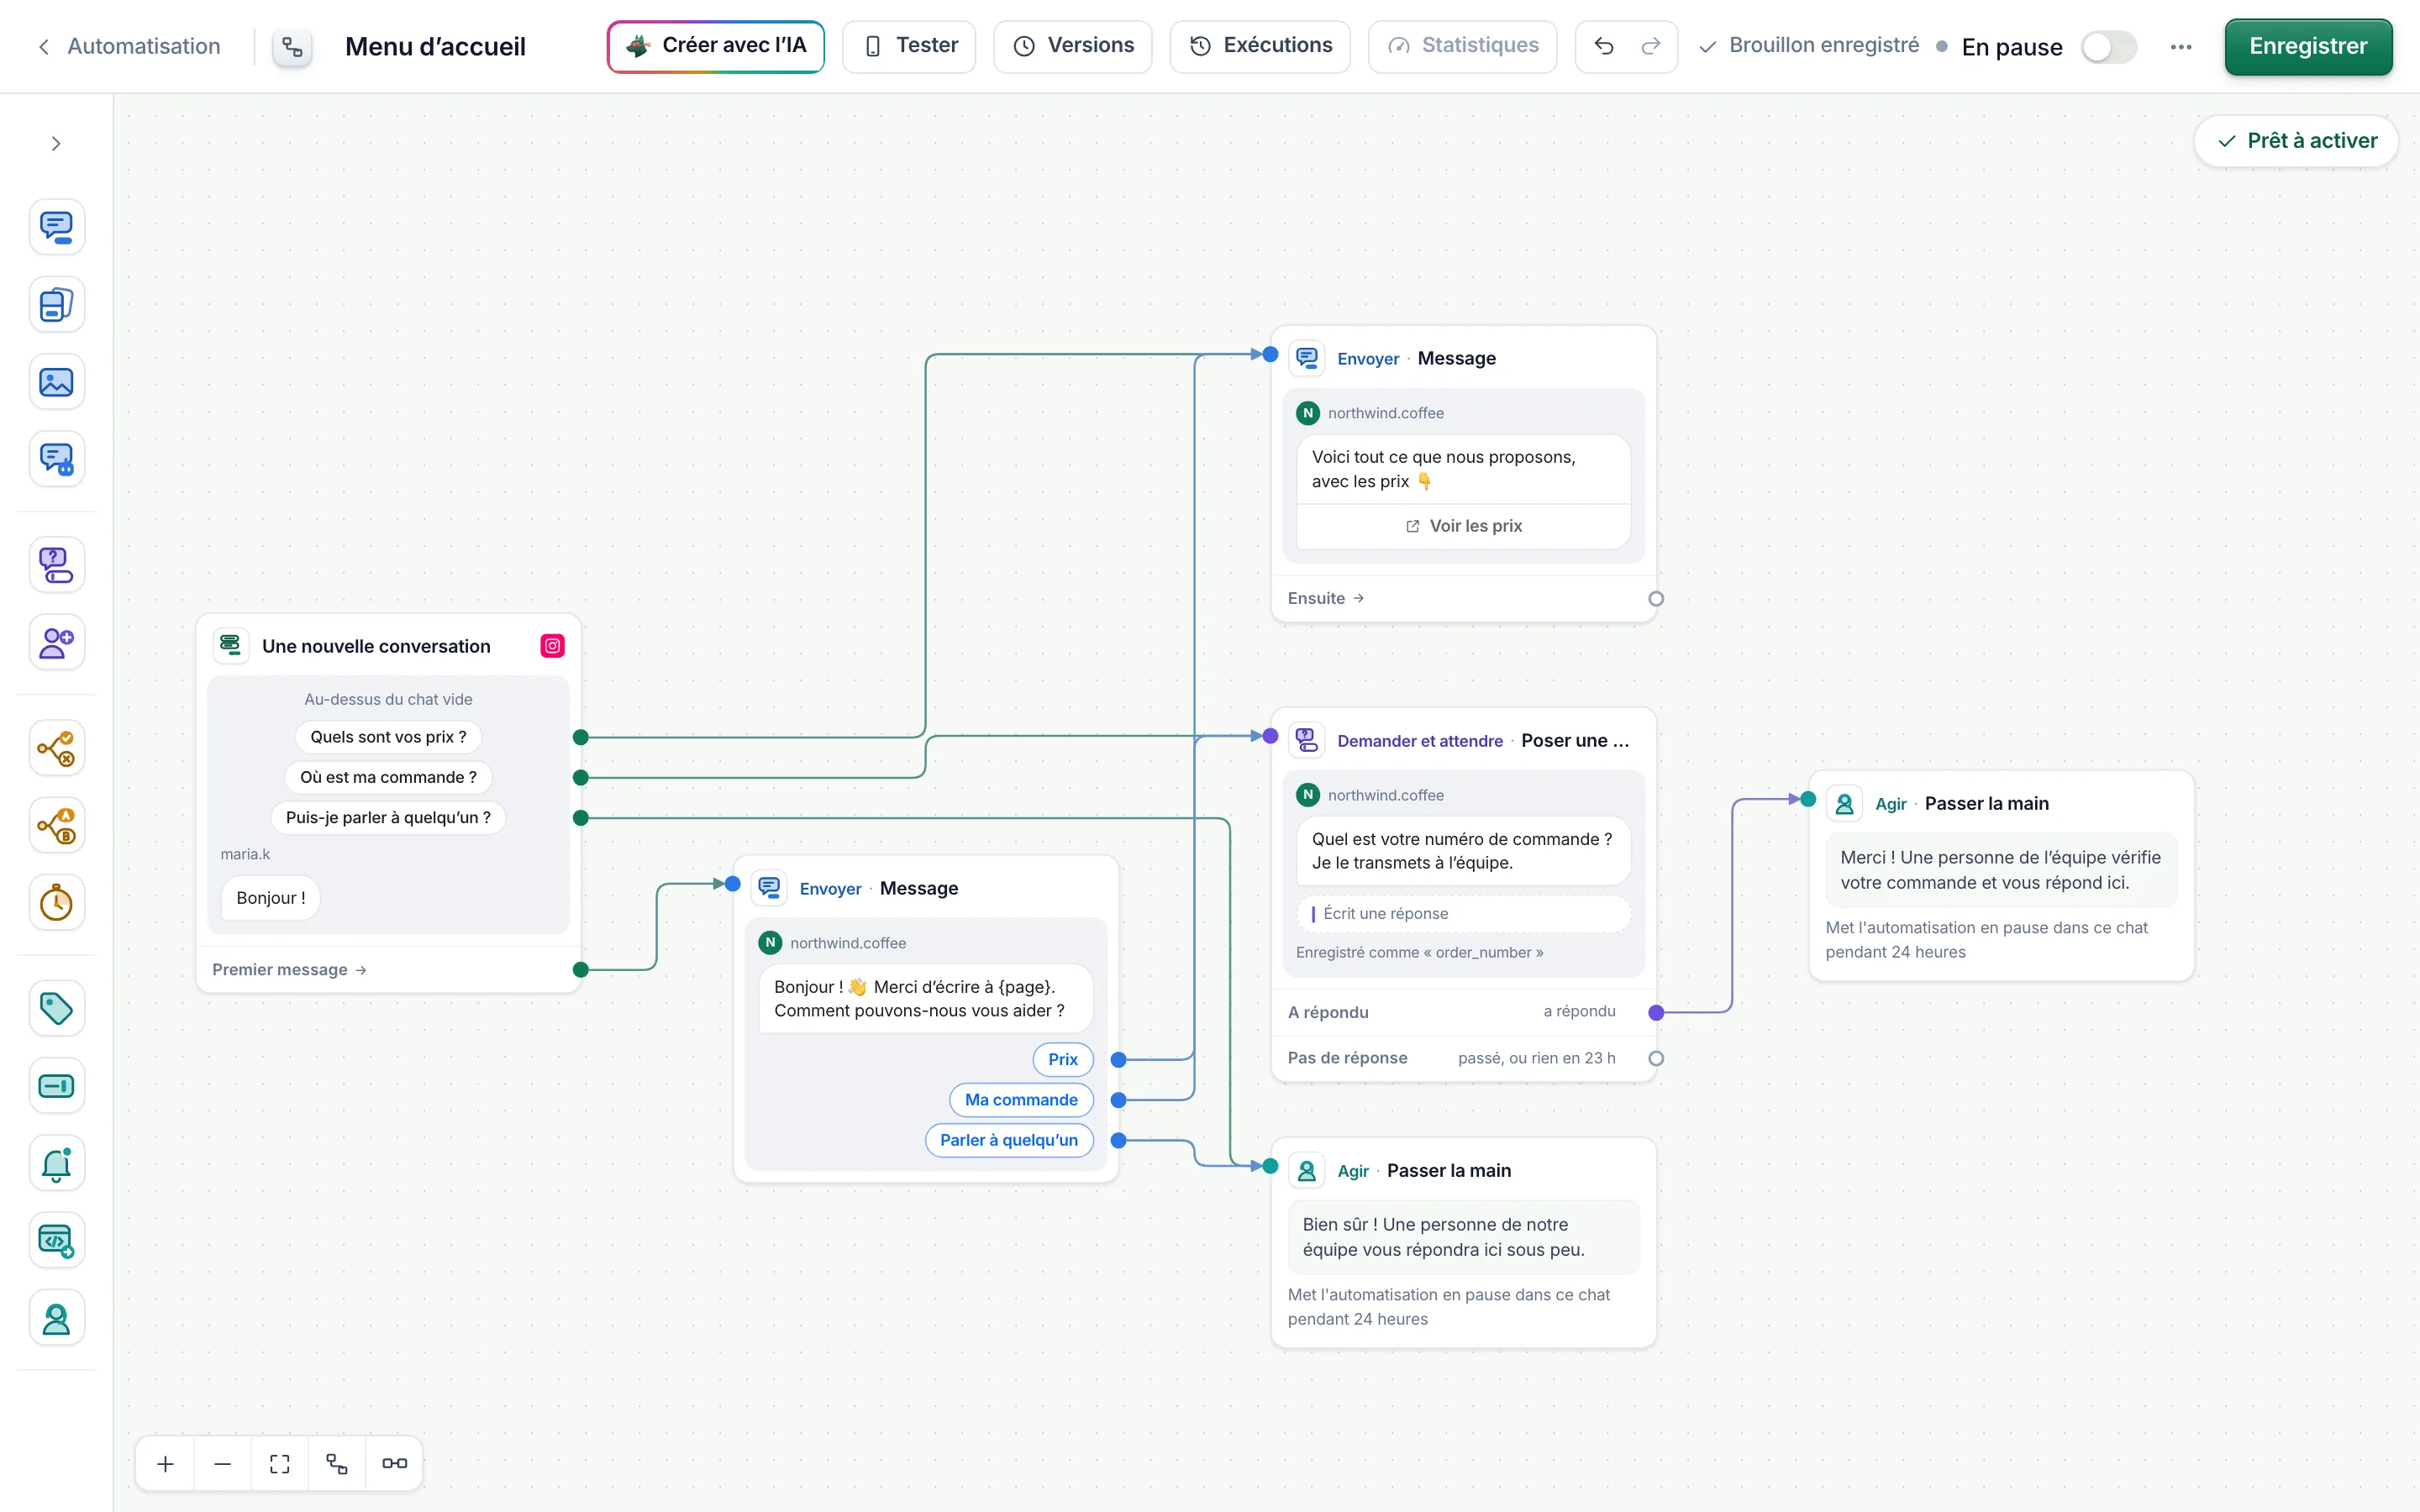Select the image block icon in sidebar

(x=56, y=382)
